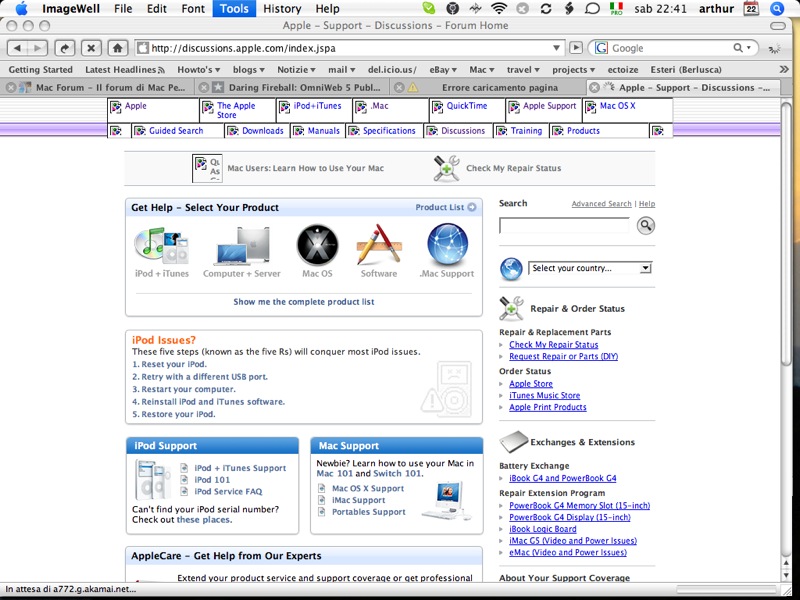Open the Apple menu in menu bar
800x600 pixels.
(21, 9)
